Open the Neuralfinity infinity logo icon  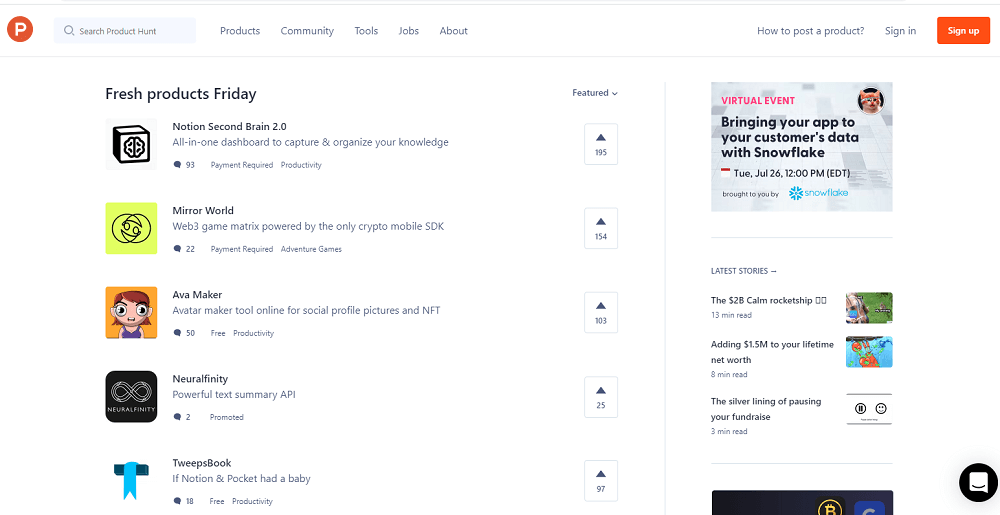point(131,396)
